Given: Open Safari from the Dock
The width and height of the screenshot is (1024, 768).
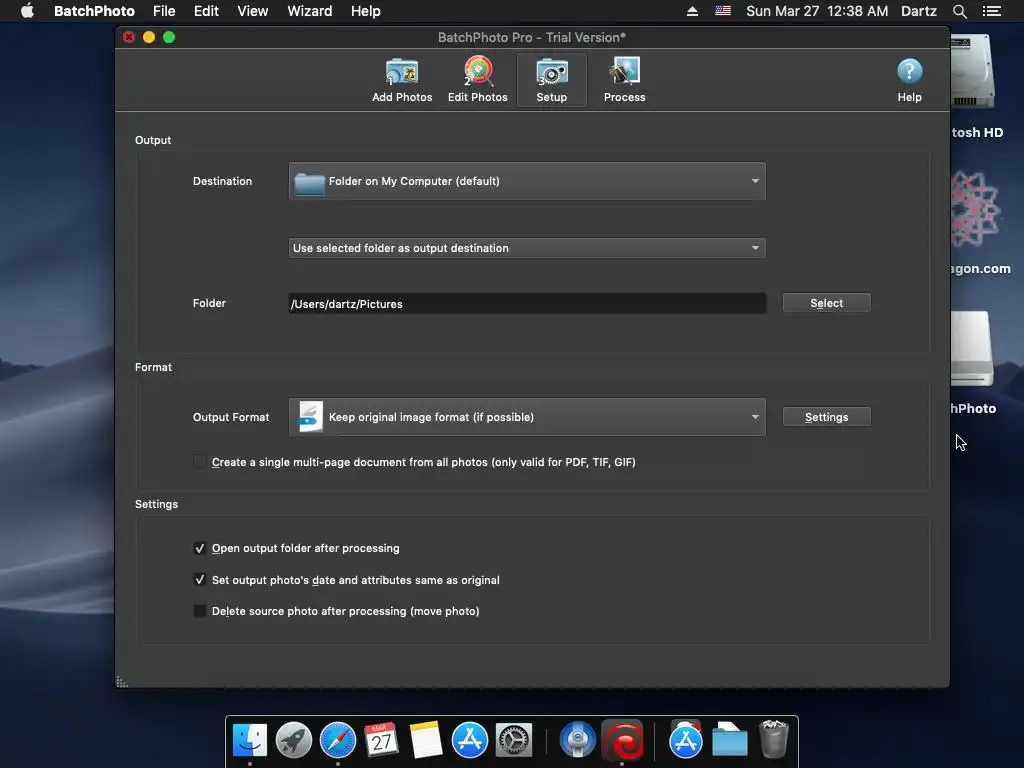Looking at the screenshot, I should pos(338,741).
